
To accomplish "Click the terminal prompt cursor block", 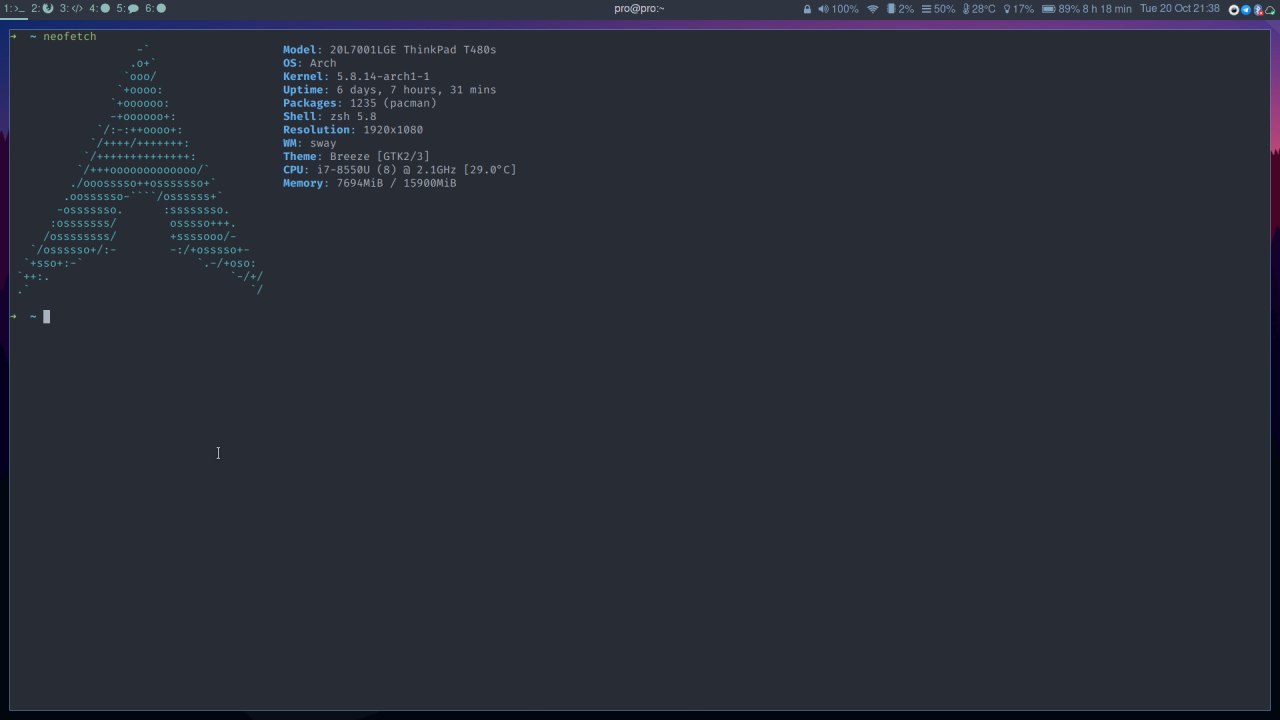I will tap(46, 317).
